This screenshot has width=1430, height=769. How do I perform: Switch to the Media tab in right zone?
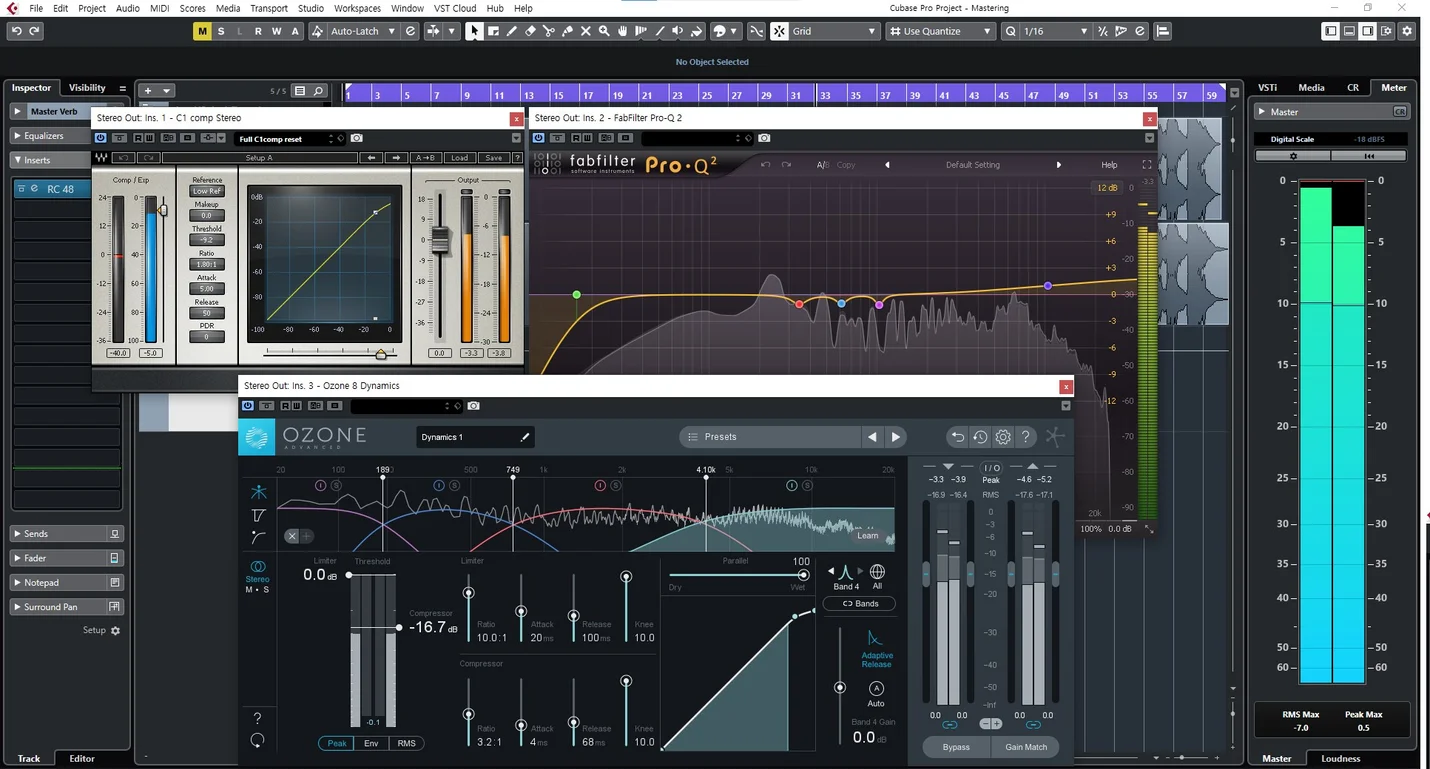(x=1311, y=88)
